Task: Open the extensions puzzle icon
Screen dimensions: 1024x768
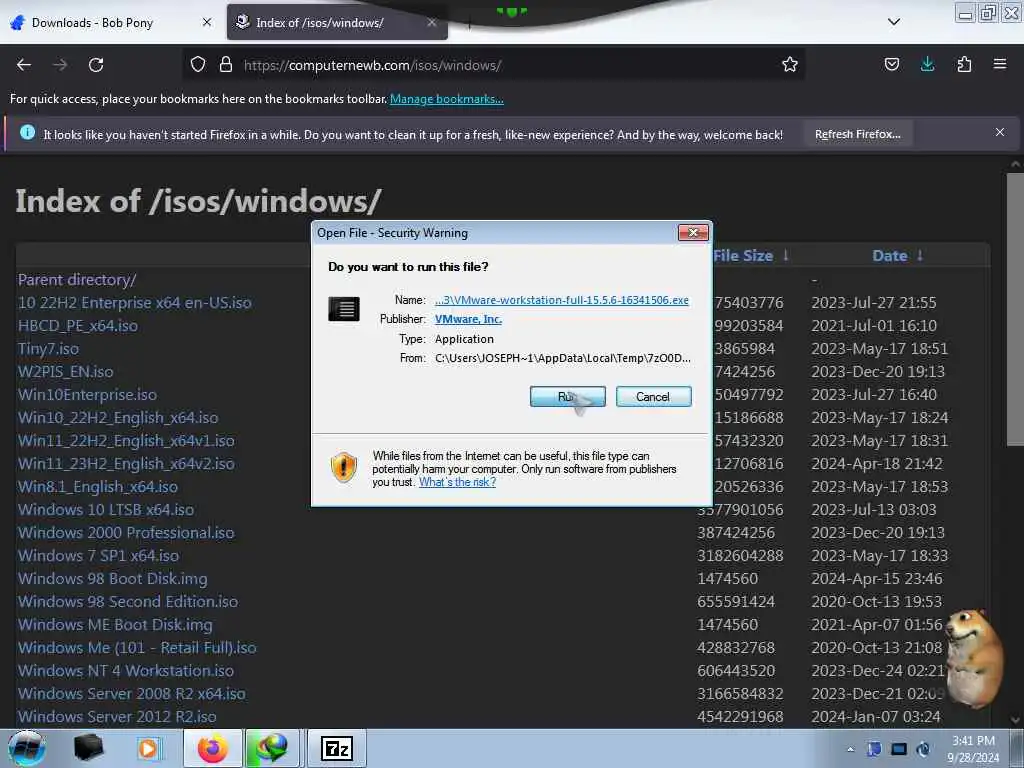Action: pos(964,65)
